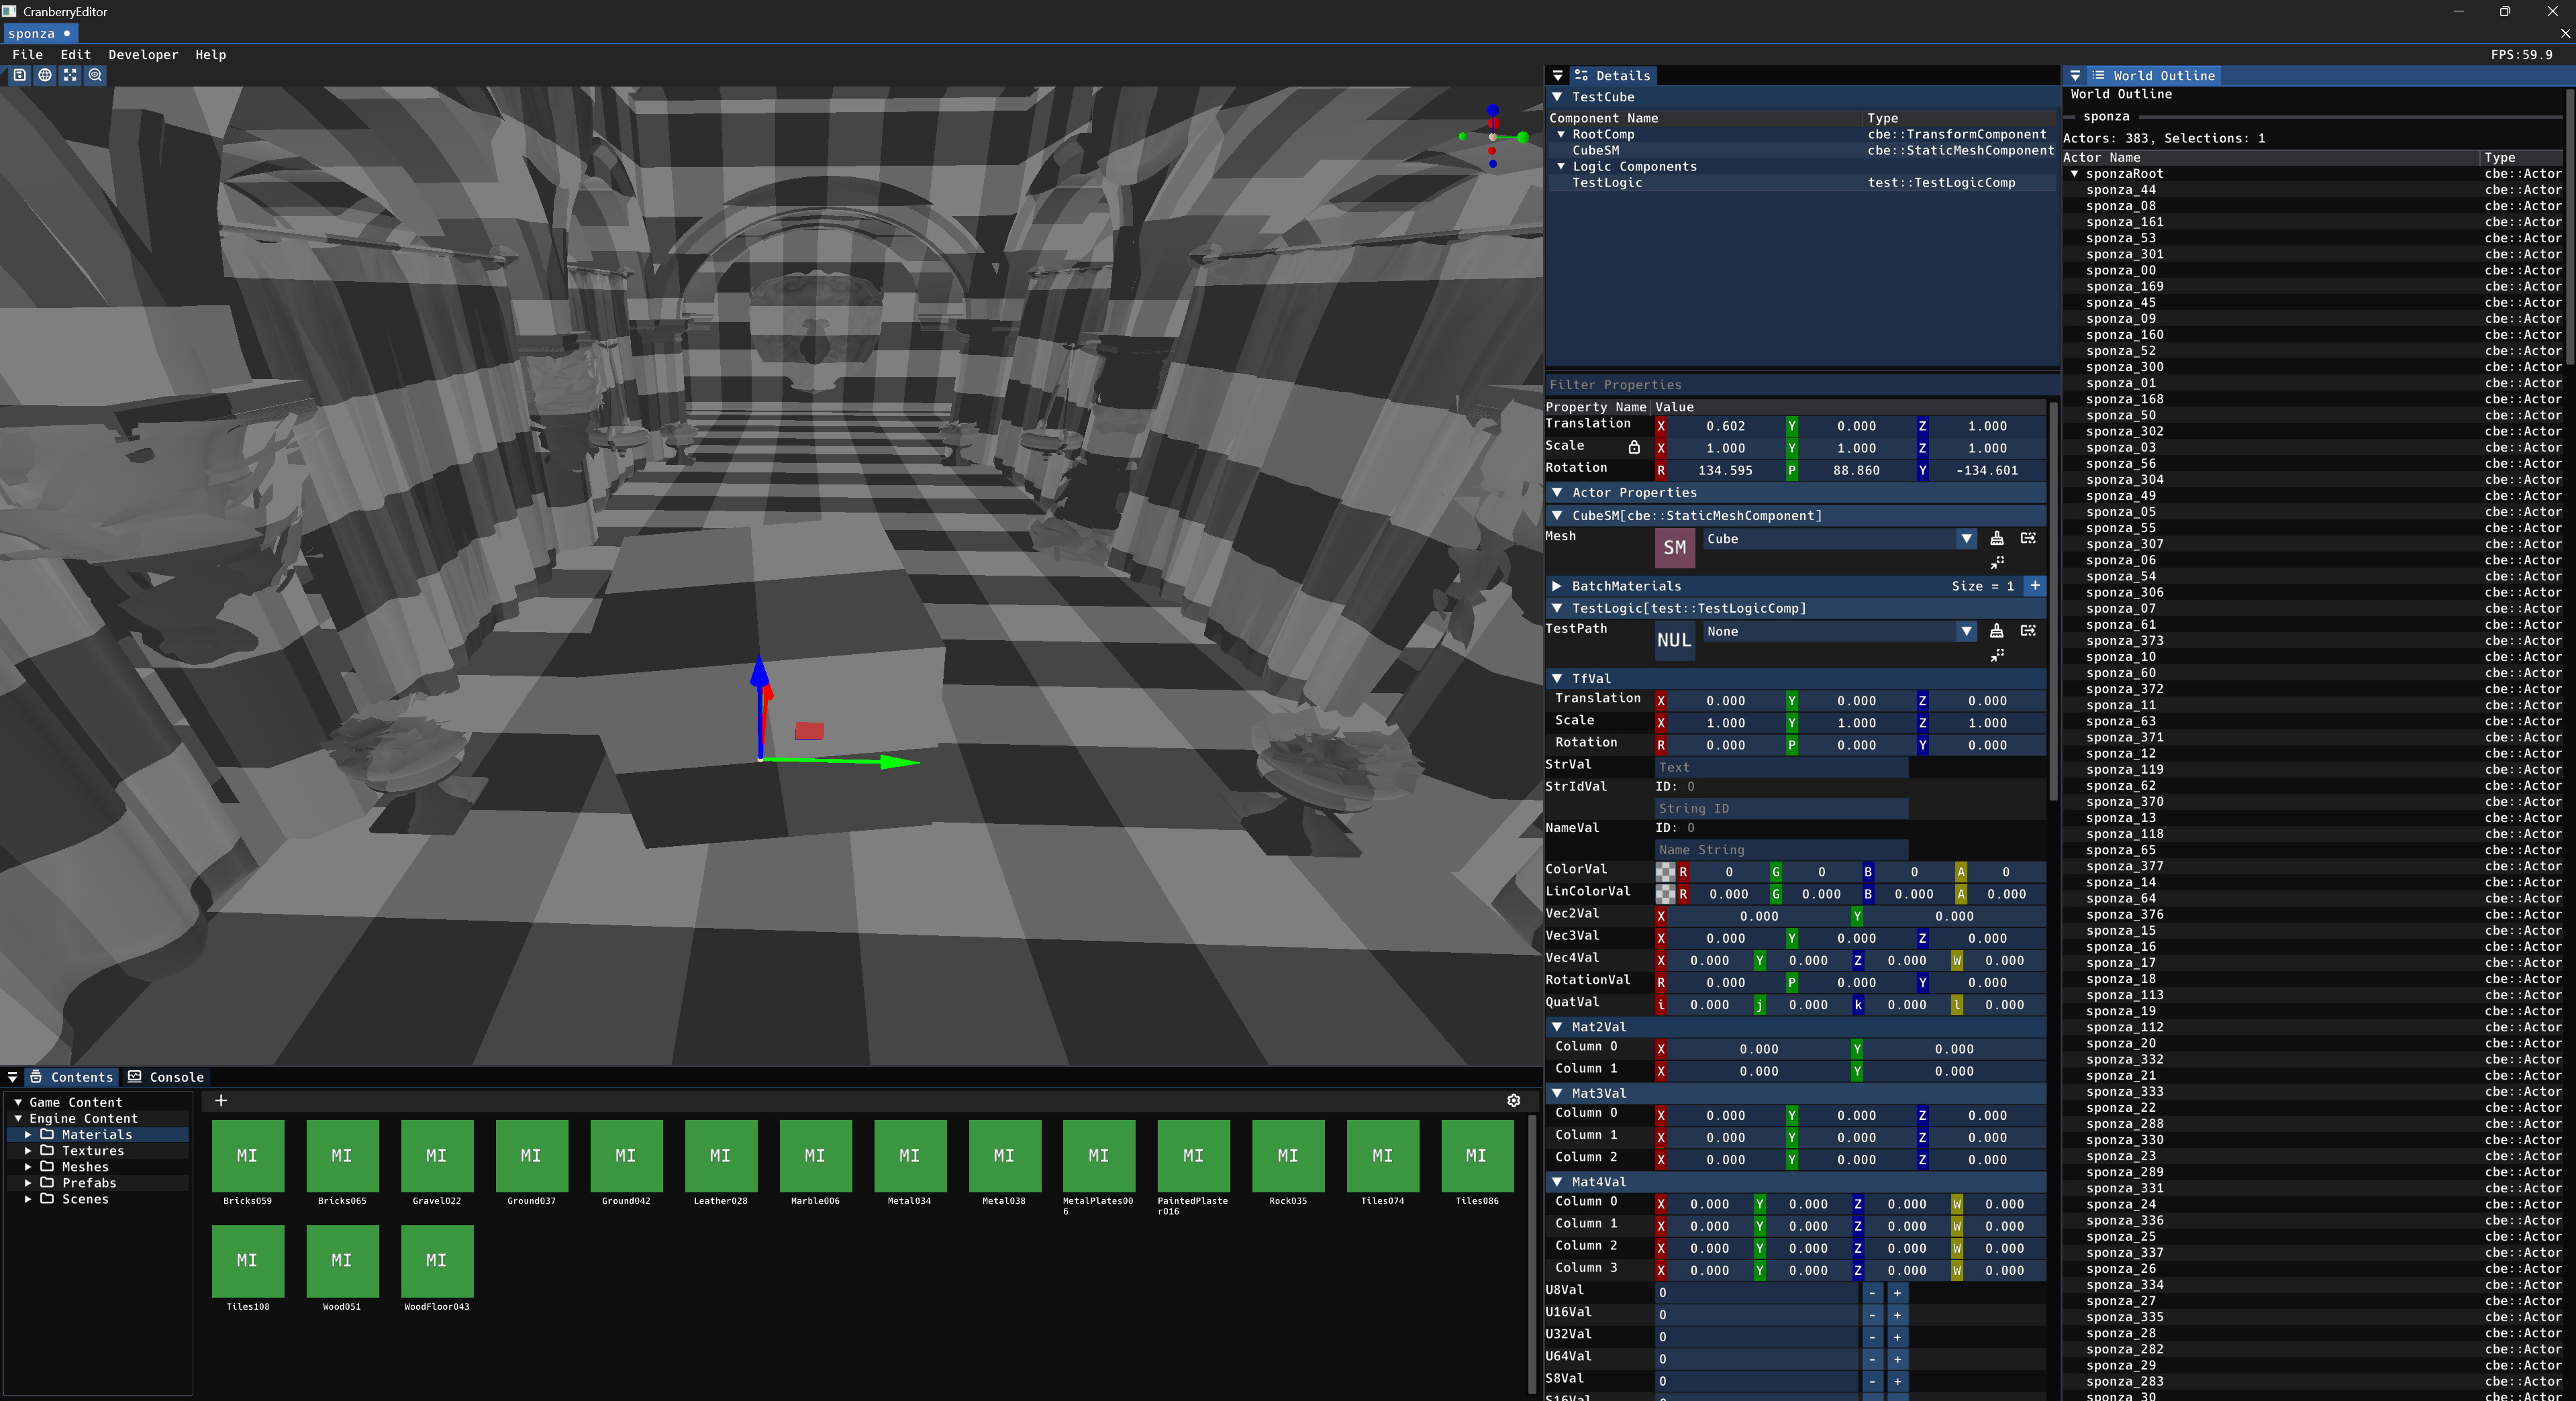Expand the Textures folder in tree
This screenshot has height=1401, width=2576.
point(28,1151)
